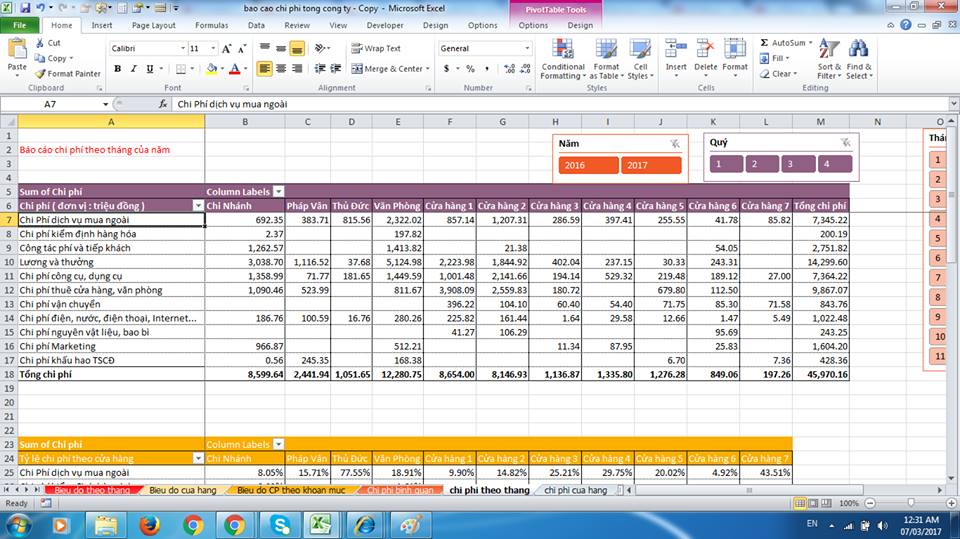Open the Page Layout ribbon tab
Image resolution: width=960 pixels, height=539 pixels.
(154, 26)
